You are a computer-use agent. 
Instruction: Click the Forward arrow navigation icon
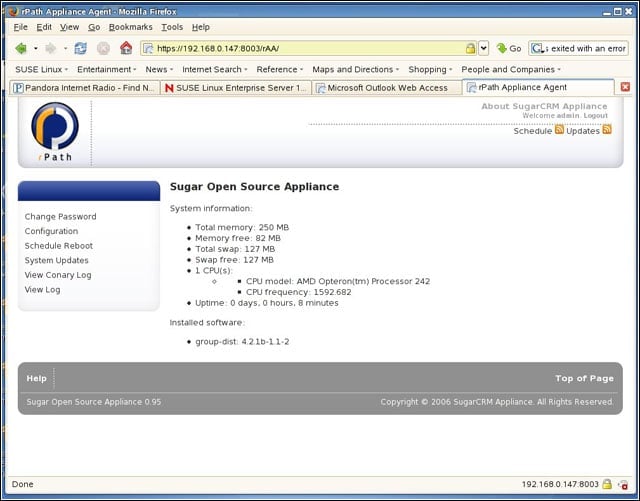[51, 49]
